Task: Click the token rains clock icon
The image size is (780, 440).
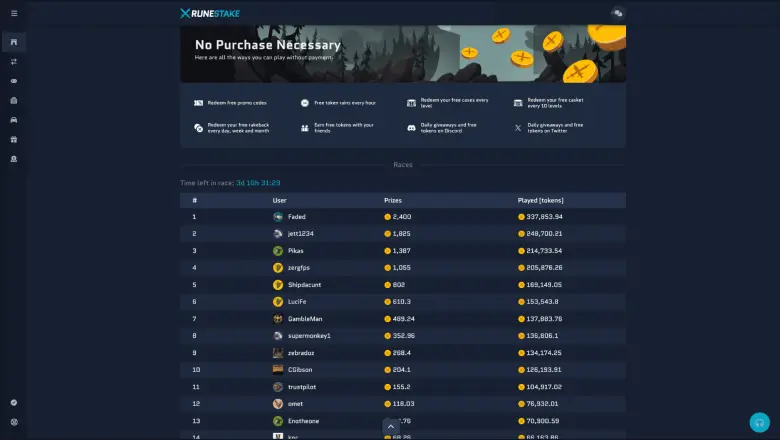Action: point(305,103)
